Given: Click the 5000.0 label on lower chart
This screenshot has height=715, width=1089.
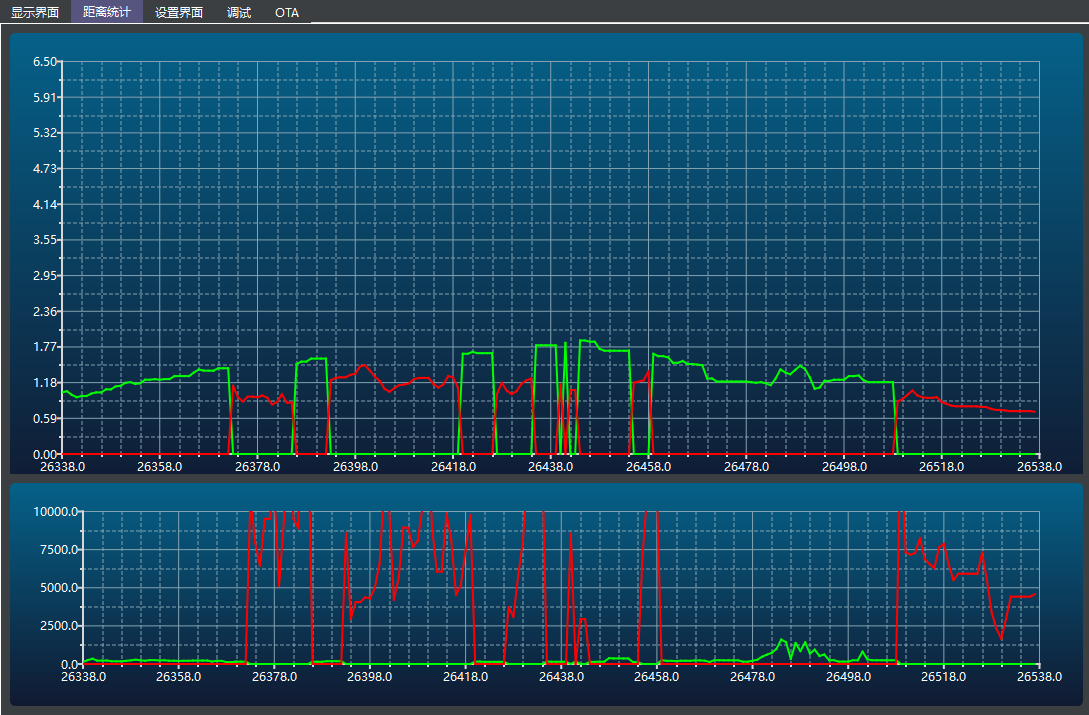Looking at the screenshot, I should point(58,588).
